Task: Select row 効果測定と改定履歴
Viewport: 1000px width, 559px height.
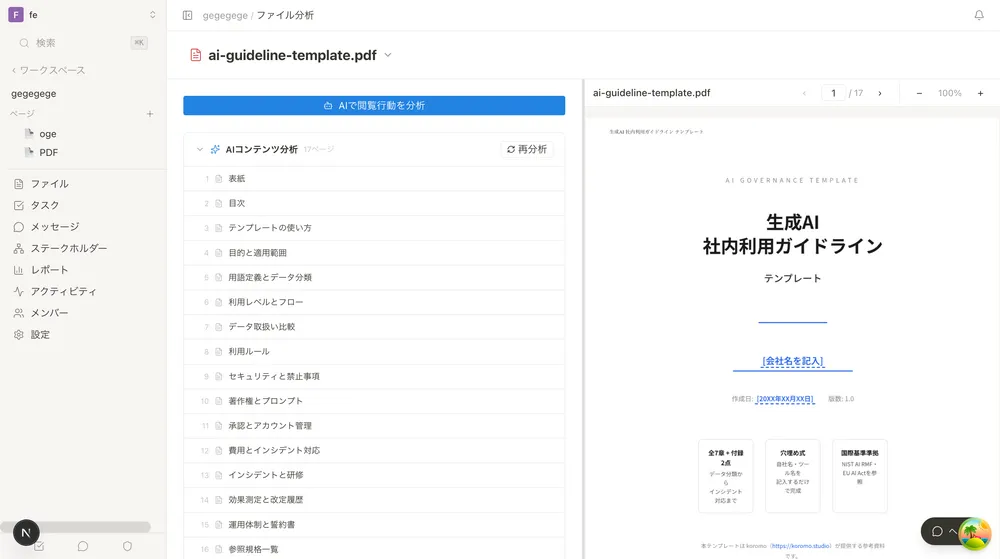Action: 374,500
